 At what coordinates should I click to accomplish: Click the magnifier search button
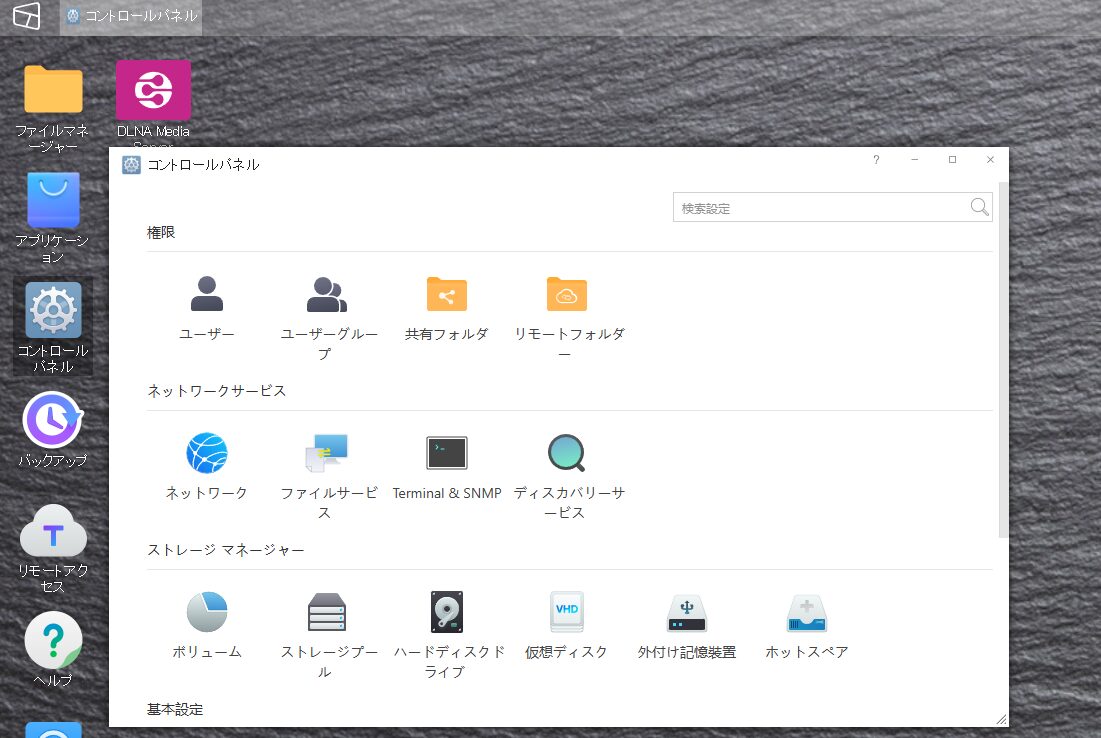point(979,208)
